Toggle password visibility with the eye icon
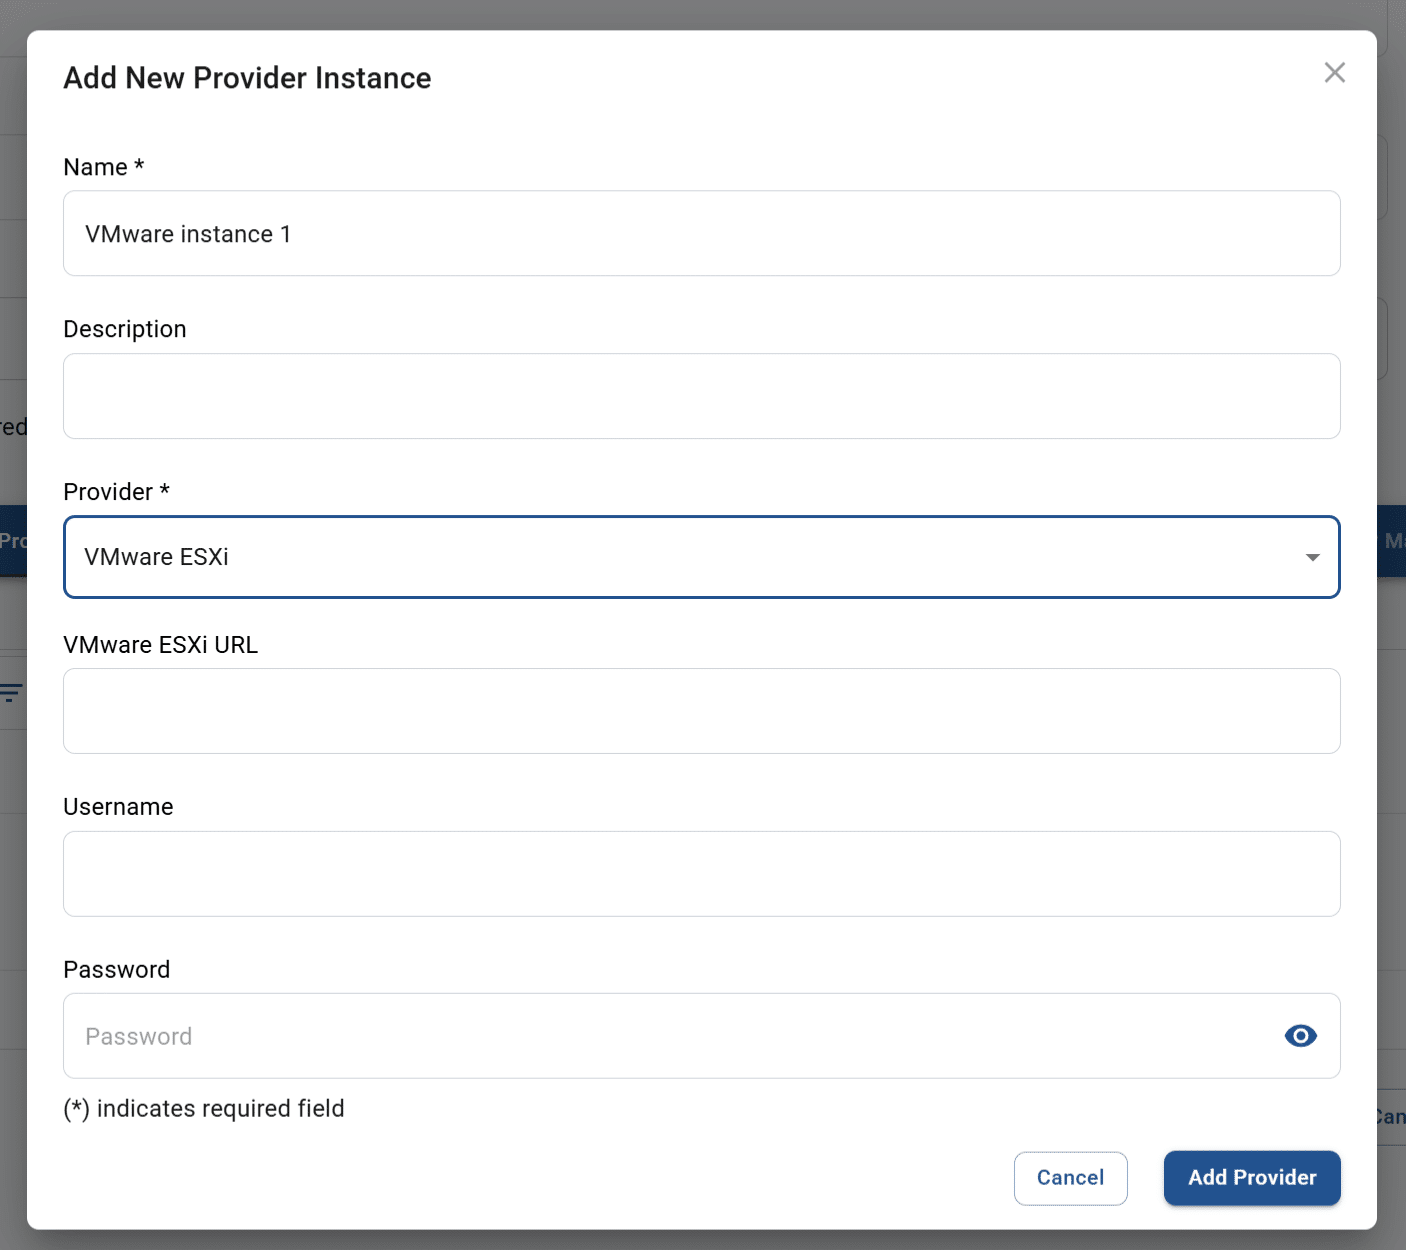 click(1300, 1036)
